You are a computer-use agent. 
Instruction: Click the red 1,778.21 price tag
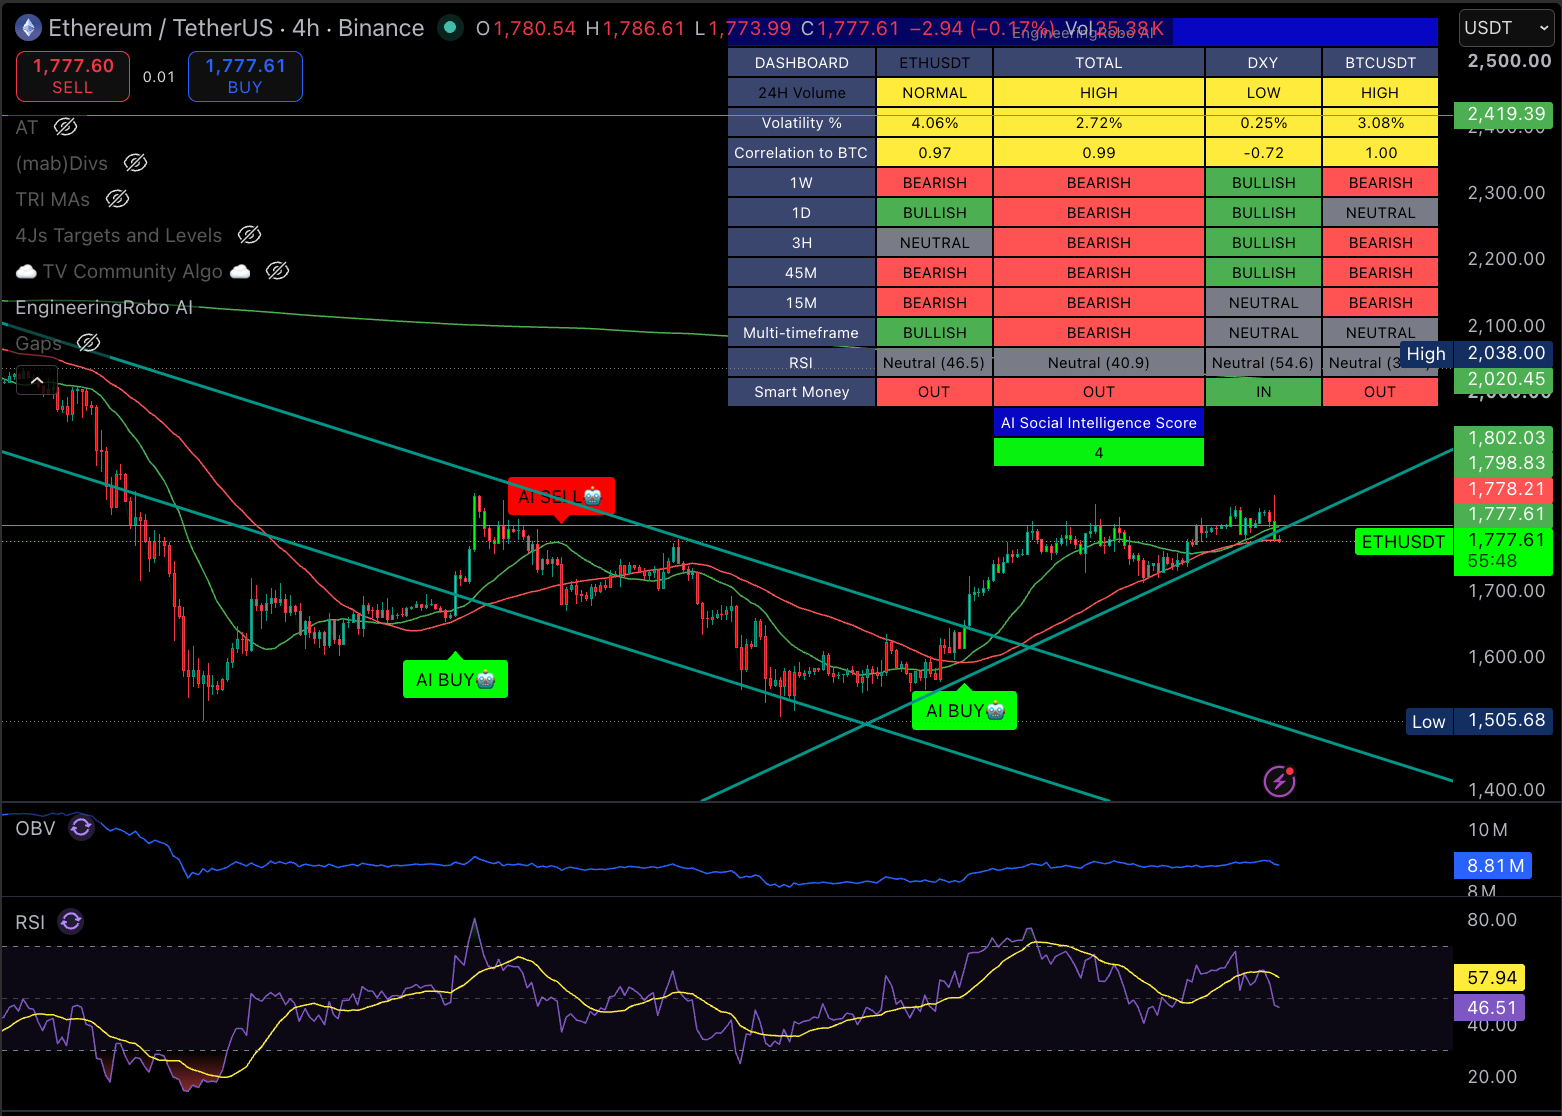coord(1505,489)
